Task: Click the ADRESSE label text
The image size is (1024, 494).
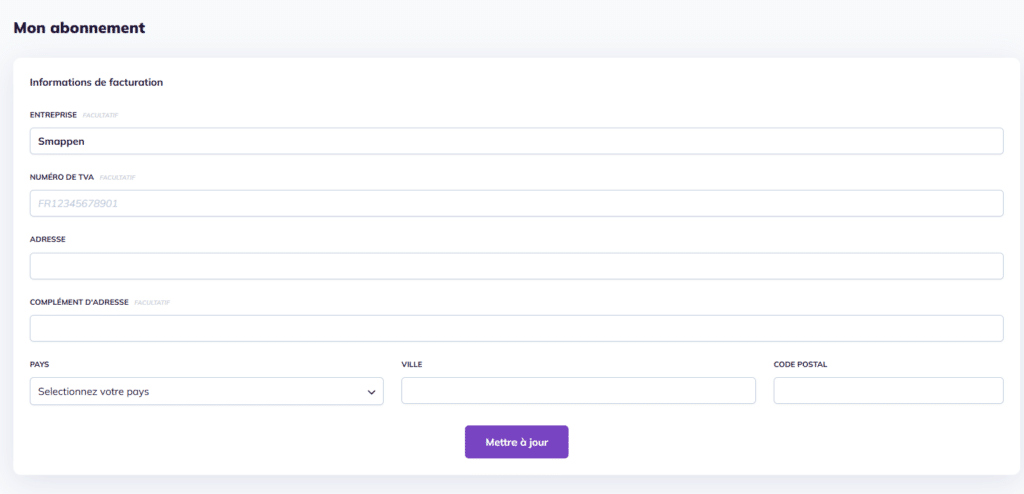Action: point(47,240)
